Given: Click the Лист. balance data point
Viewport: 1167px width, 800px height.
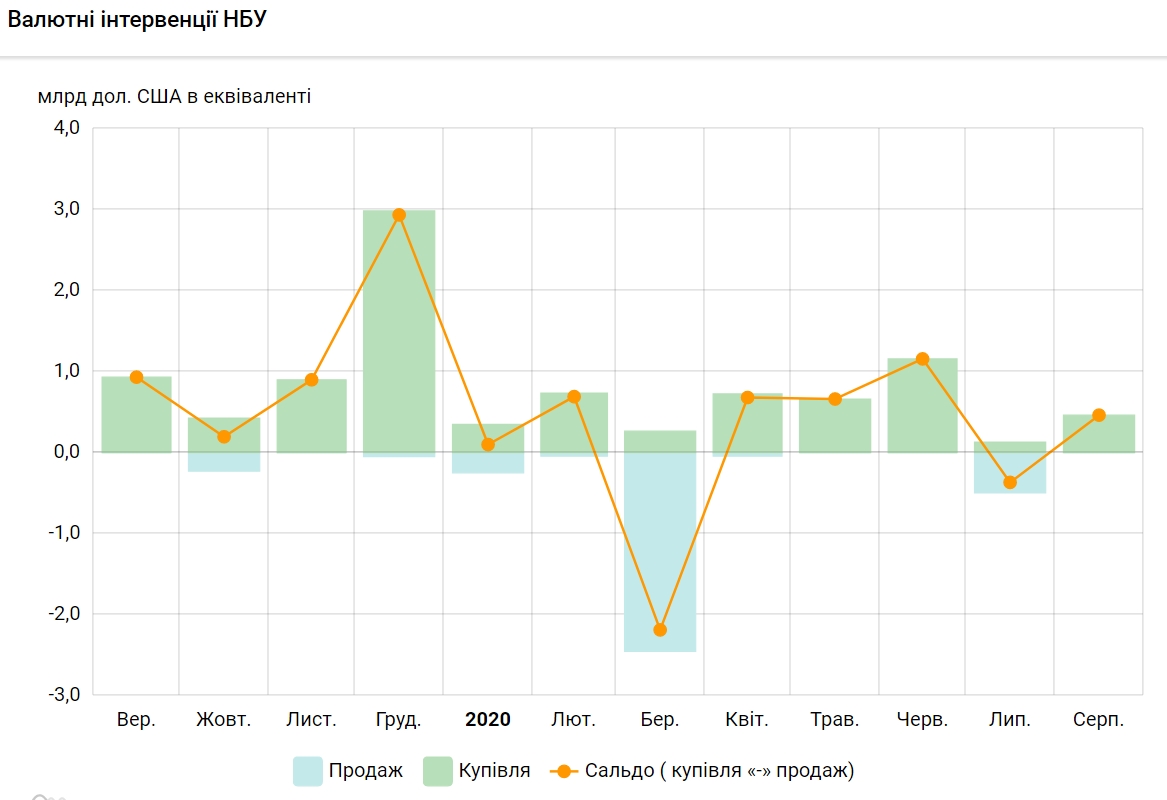Looking at the screenshot, I should tap(311, 380).
